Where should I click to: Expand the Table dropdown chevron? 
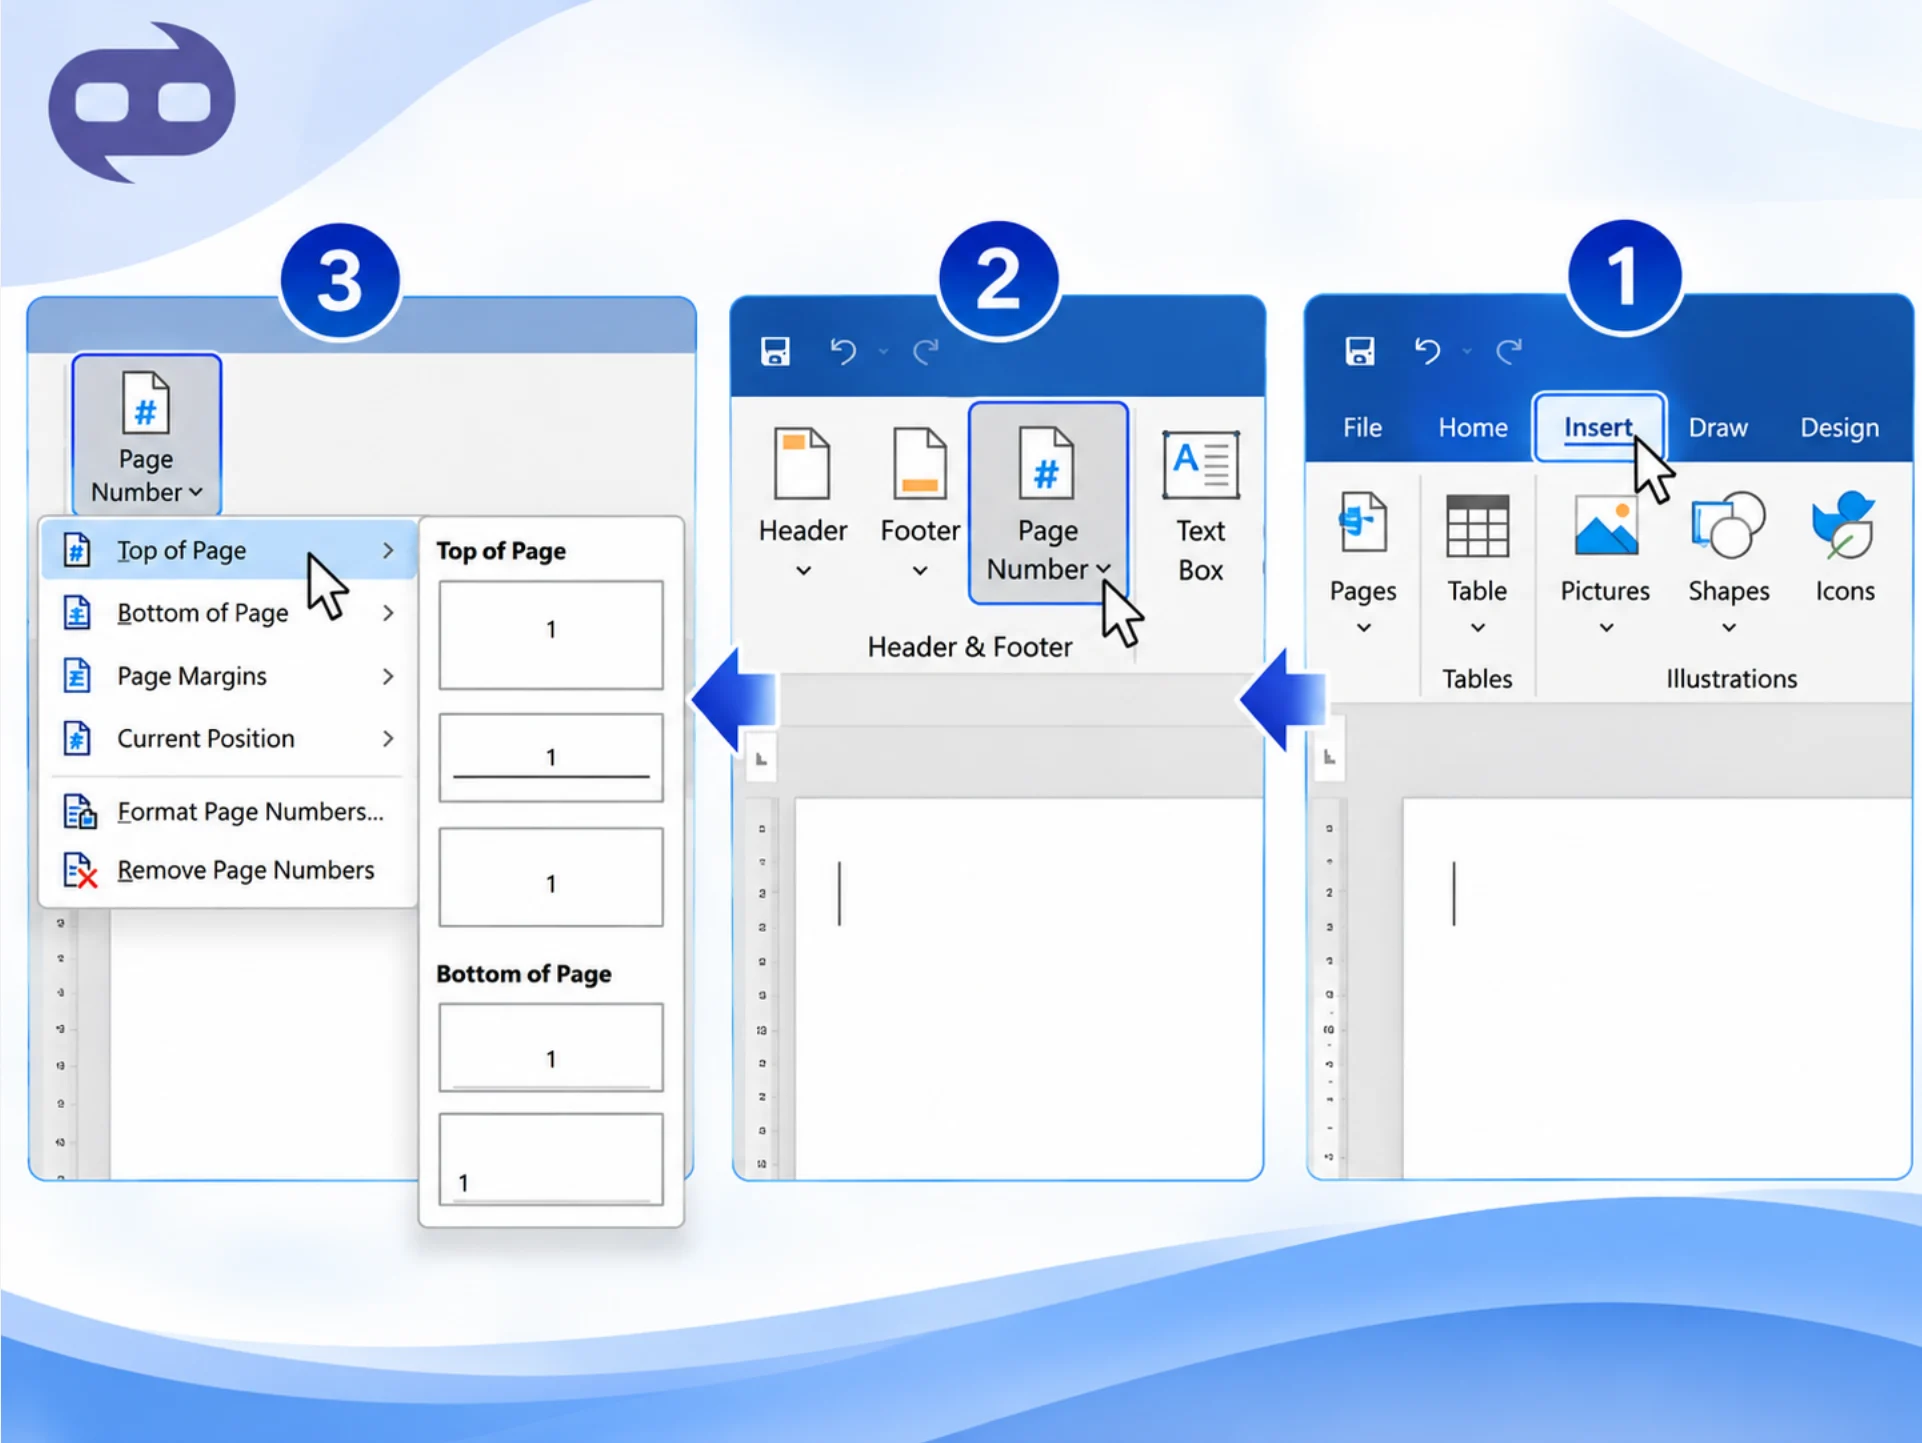(x=1477, y=628)
